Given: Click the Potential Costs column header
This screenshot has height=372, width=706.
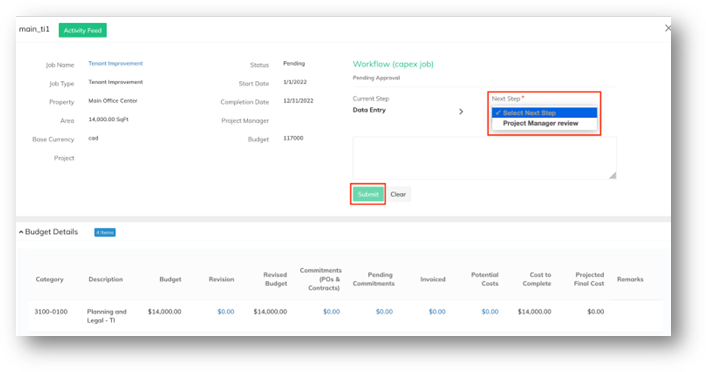Looking at the screenshot, I should coord(484,279).
